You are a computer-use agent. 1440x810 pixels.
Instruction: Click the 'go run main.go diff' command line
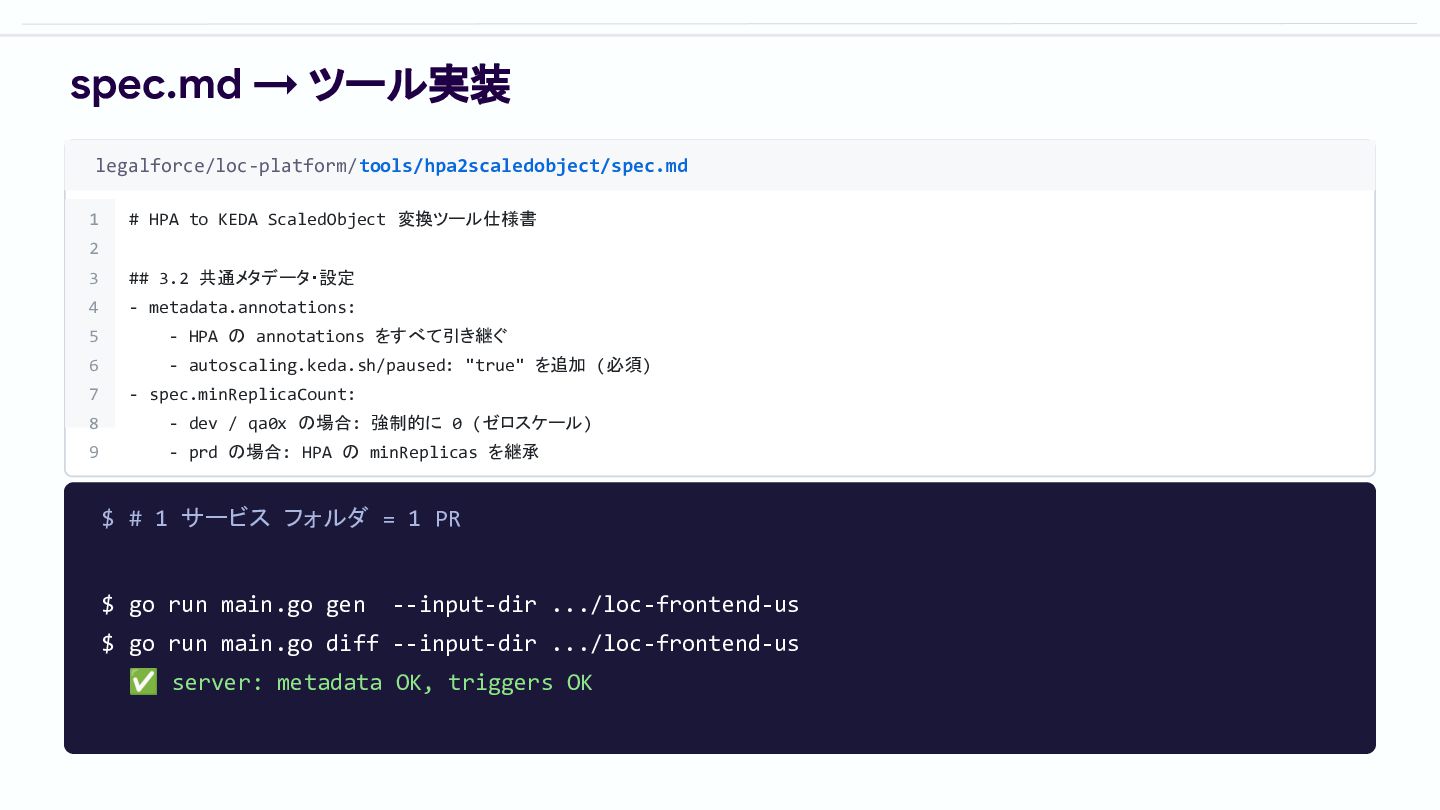[450, 643]
